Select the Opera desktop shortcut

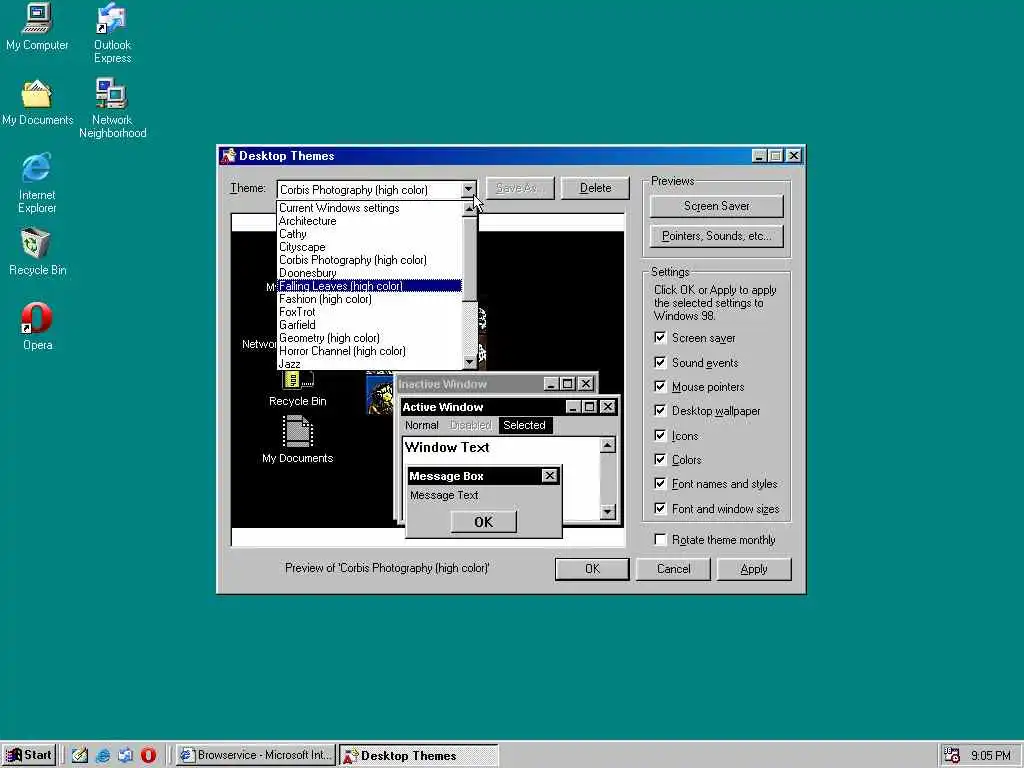coord(37,327)
